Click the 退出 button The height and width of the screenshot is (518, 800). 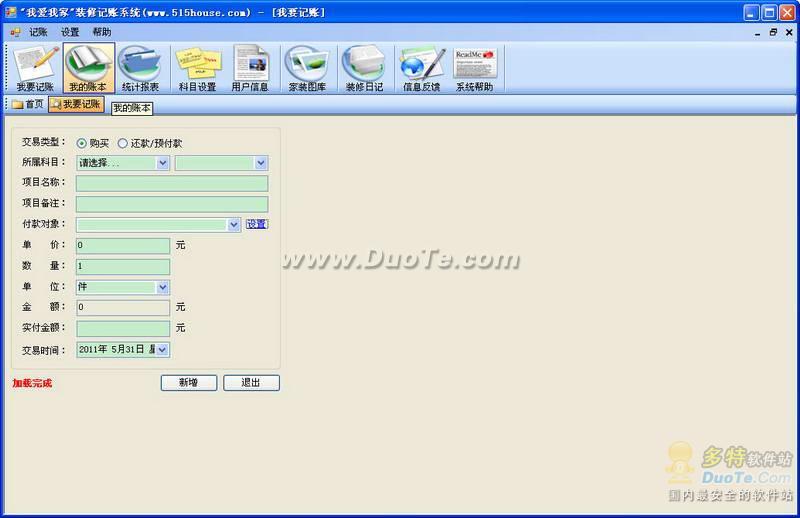tap(251, 383)
